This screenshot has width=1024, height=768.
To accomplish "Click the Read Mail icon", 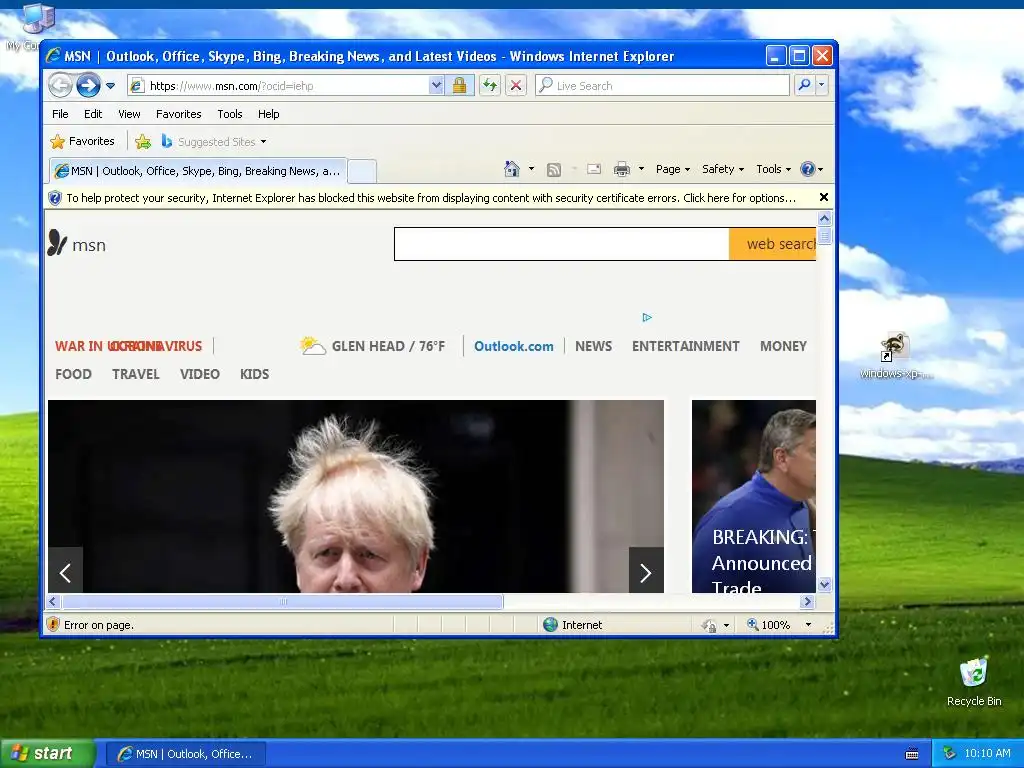I will (x=594, y=169).
